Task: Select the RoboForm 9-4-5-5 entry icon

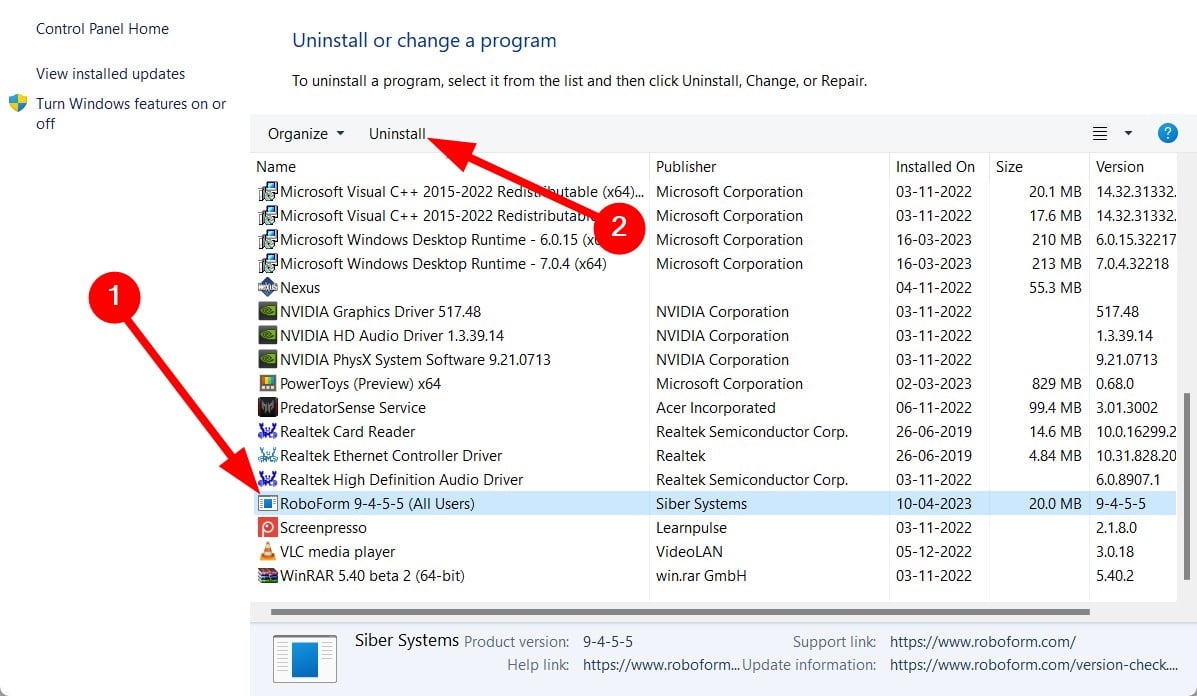Action: click(x=267, y=503)
